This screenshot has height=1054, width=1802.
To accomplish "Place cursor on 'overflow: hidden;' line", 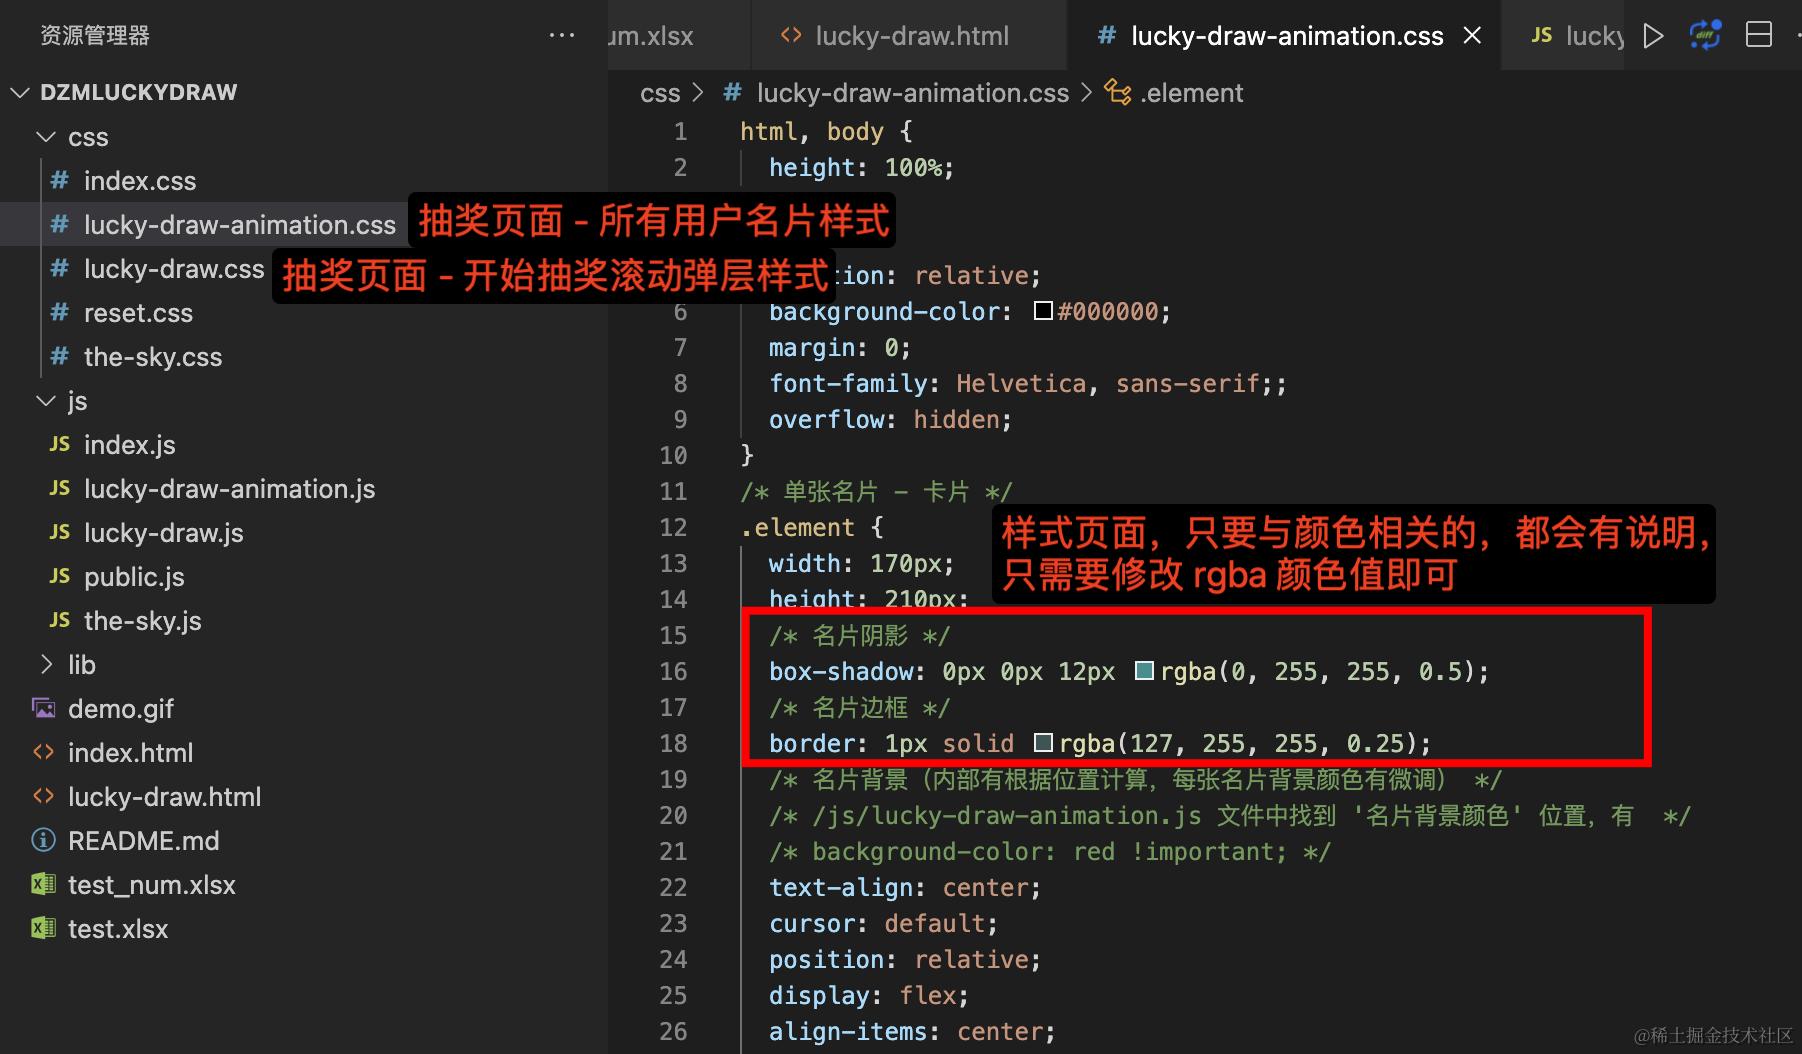I will coord(890,419).
